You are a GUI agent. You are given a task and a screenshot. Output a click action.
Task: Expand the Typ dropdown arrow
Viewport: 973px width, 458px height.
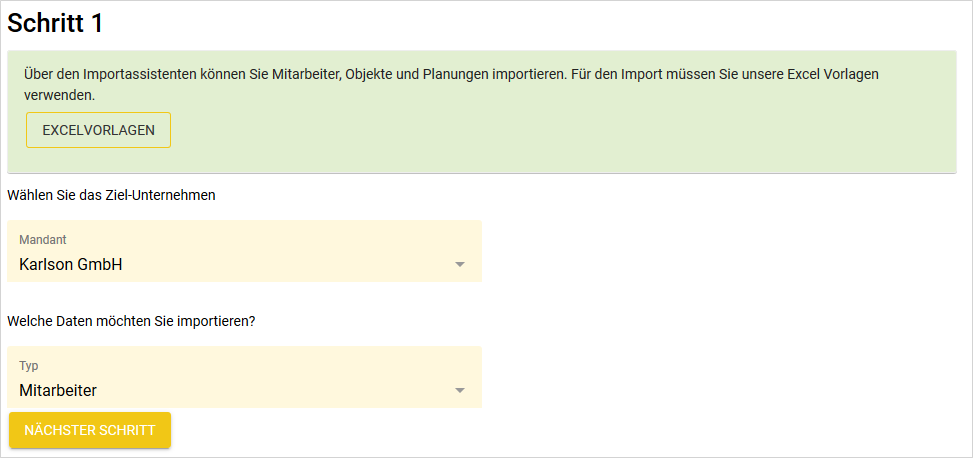point(460,390)
